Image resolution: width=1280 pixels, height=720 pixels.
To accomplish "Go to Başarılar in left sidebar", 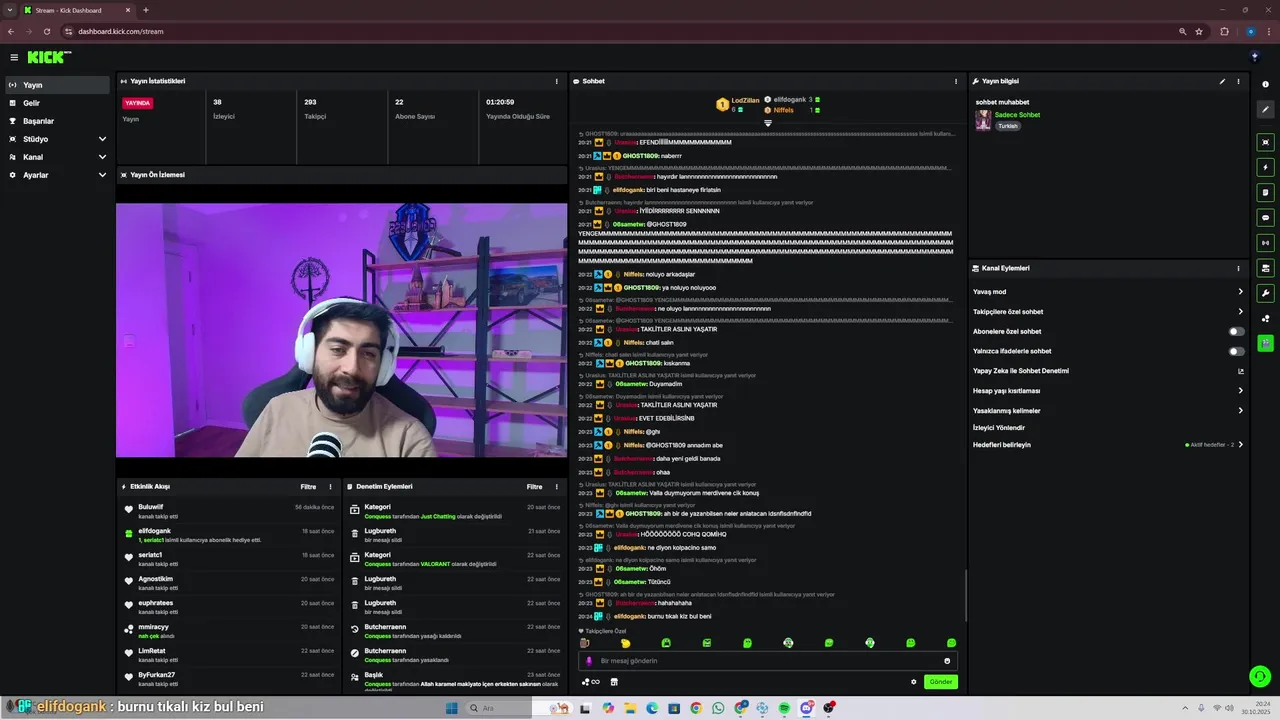I will click(57, 121).
